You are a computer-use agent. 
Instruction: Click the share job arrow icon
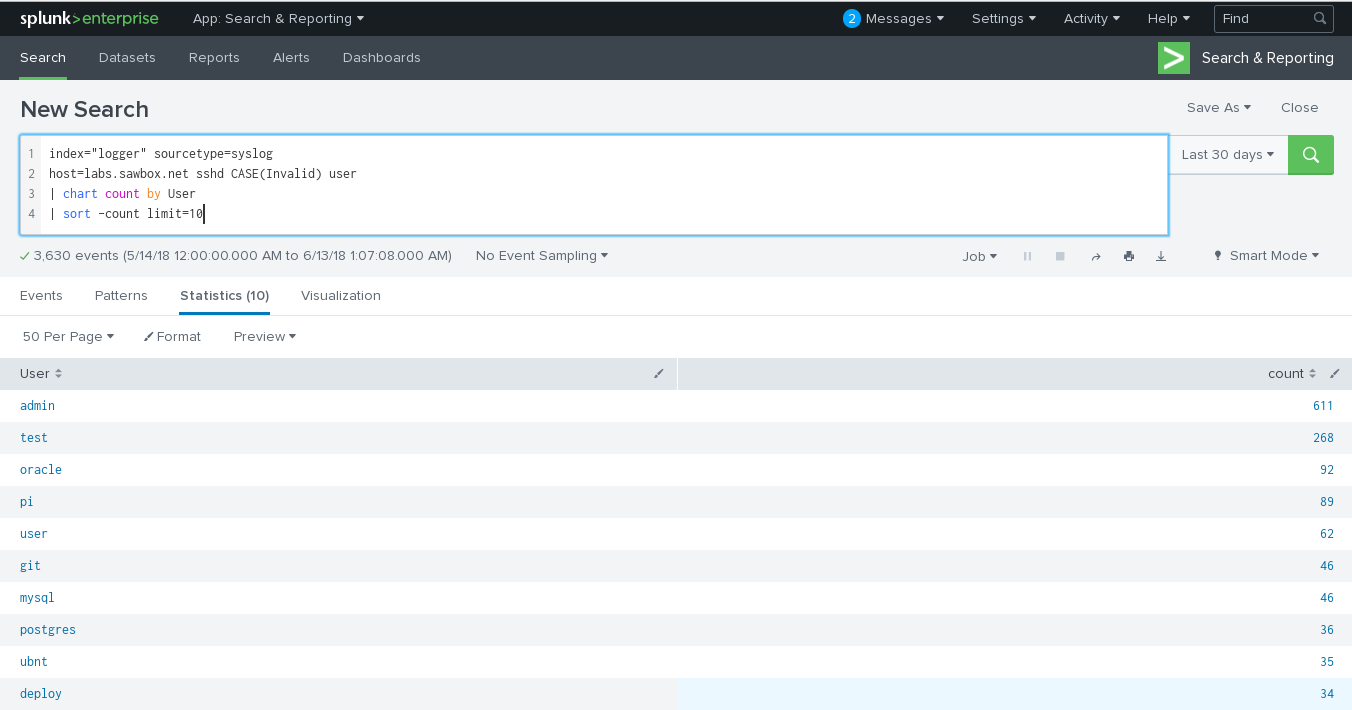pos(1095,257)
